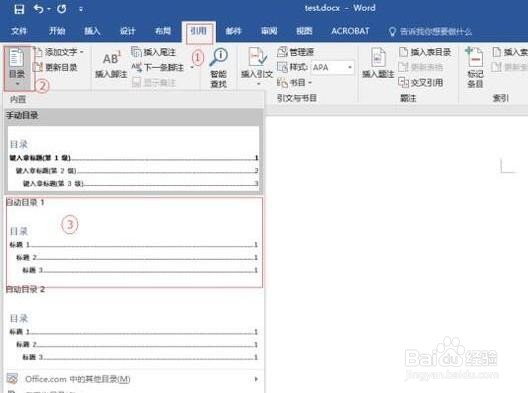
Task: Click the 标记条目 (Mark Entry) button
Action: [475, 67]
